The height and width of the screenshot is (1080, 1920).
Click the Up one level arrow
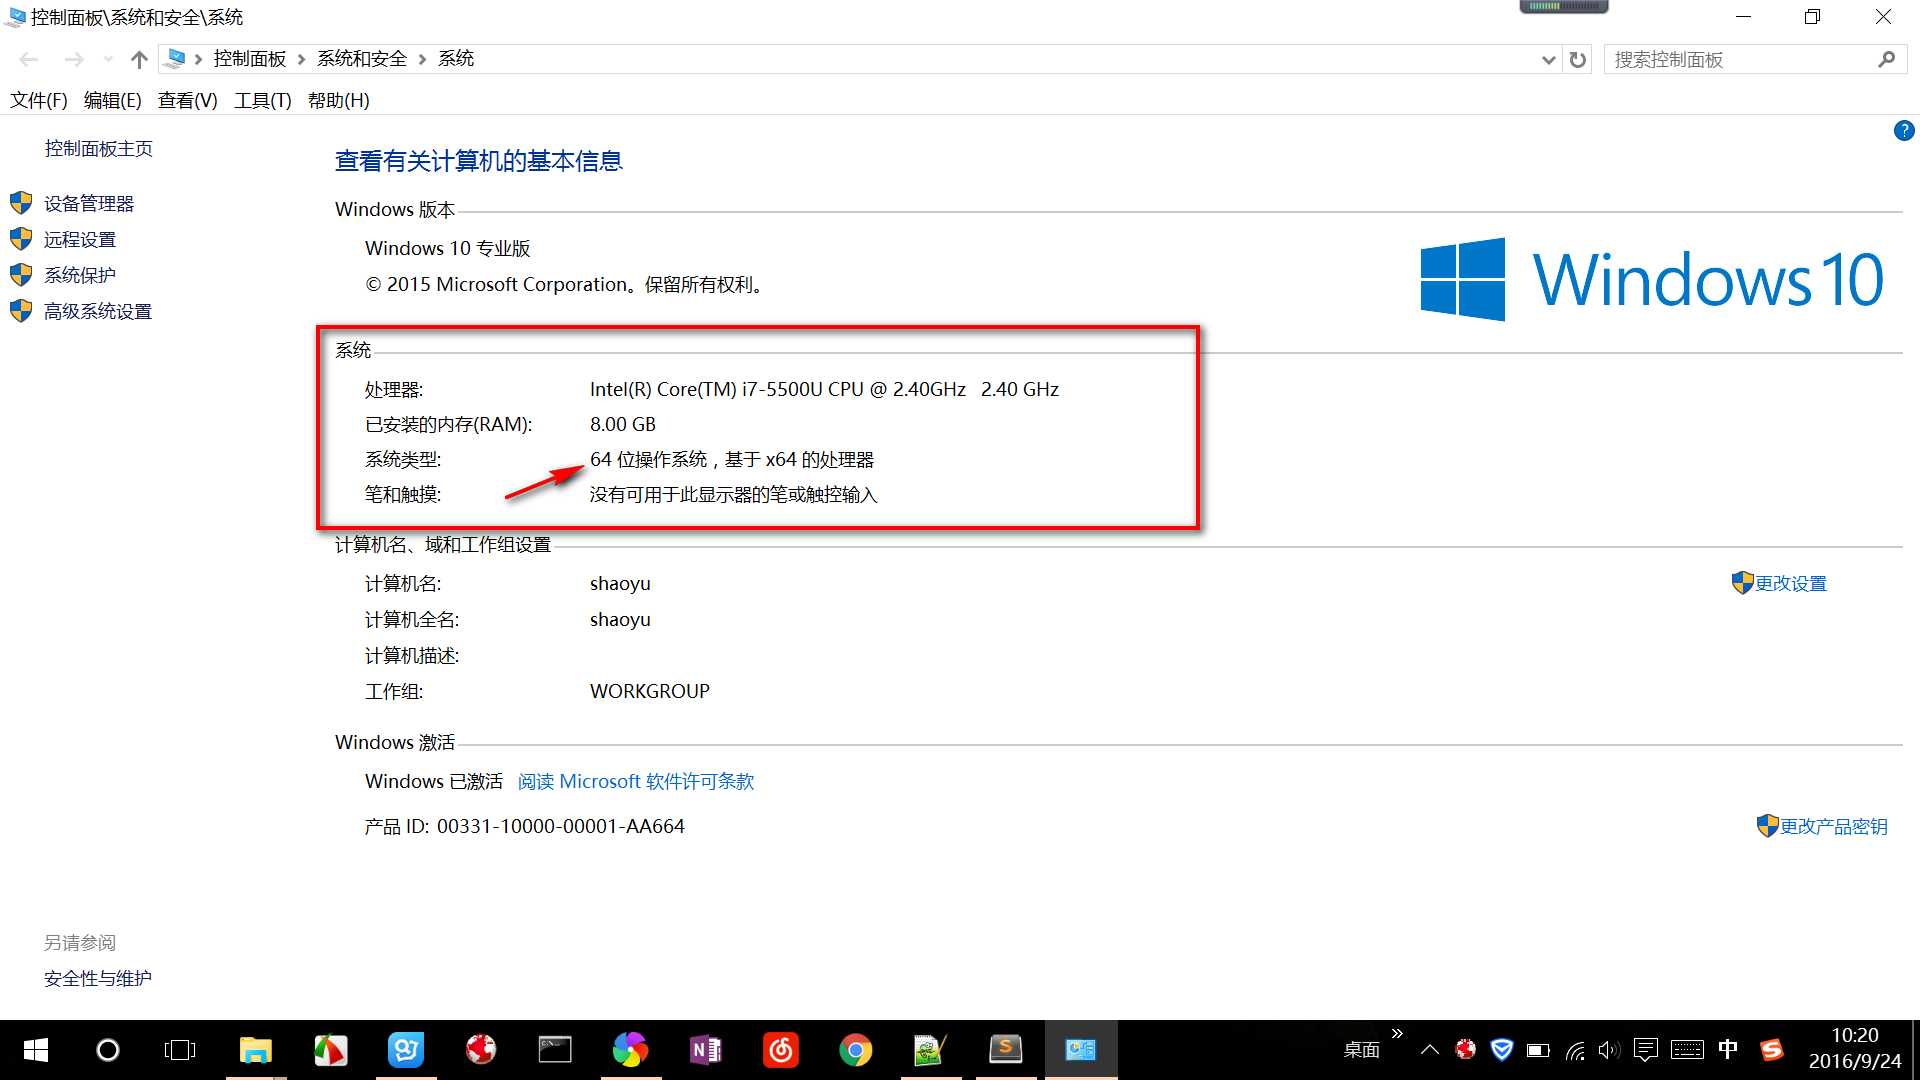click(139, 60)
